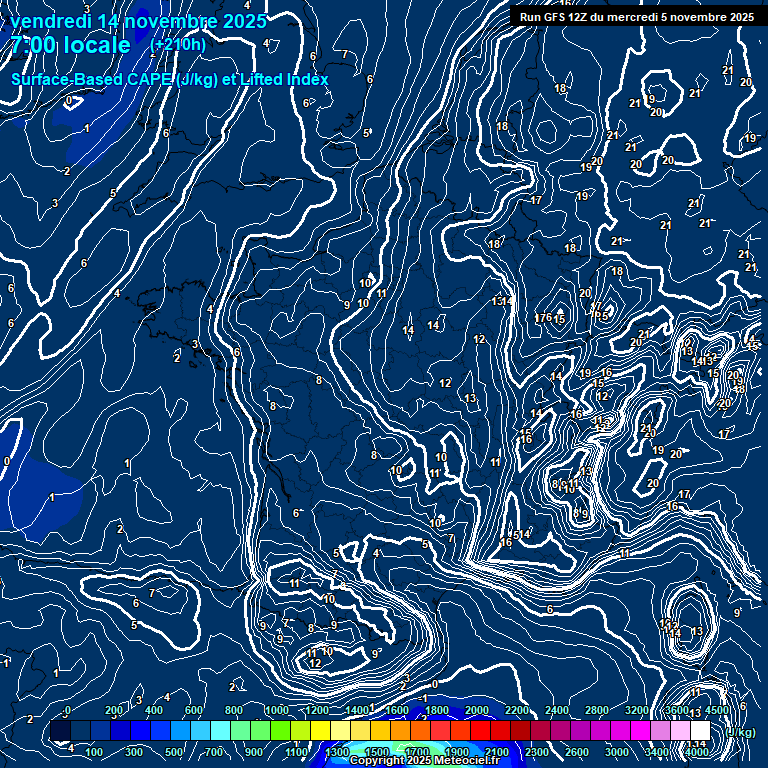Click the '1000' legend tick label
The image size is (768, 768).
click(x=277, y=710)
